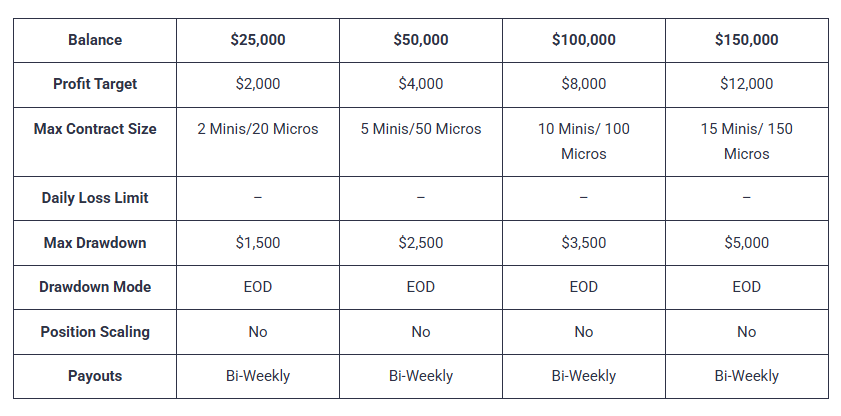Click the $150,000 balance column header
Screen dimensions: 841x416
point(747,40)
